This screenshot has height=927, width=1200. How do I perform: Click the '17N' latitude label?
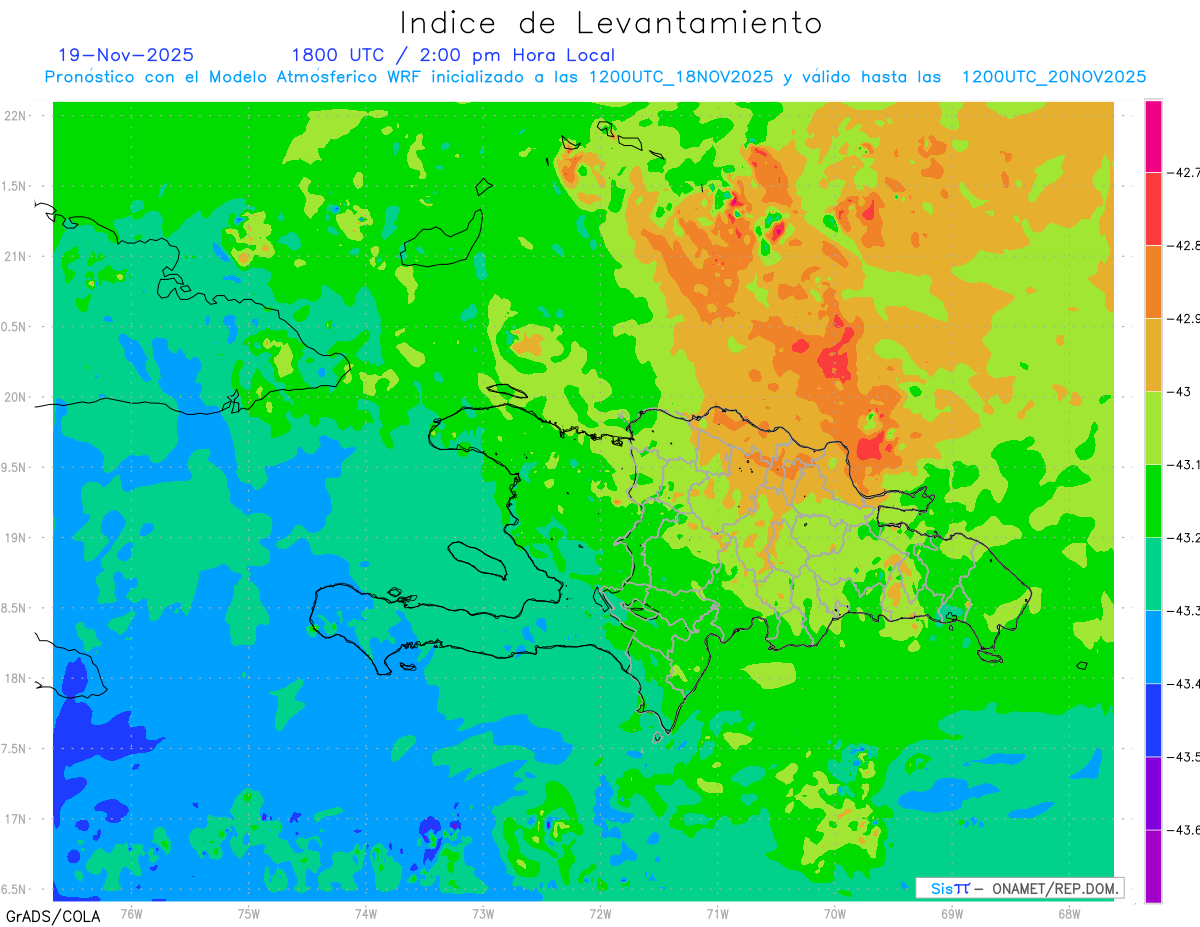click(17, 819)
